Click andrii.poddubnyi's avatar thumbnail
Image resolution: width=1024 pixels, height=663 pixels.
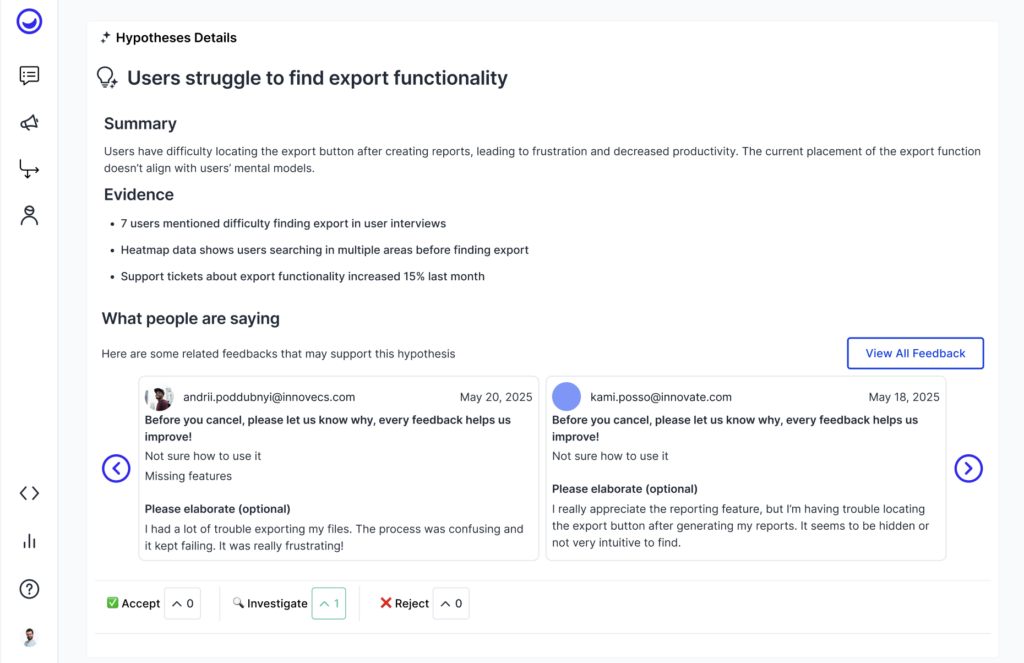click(159, 398)
